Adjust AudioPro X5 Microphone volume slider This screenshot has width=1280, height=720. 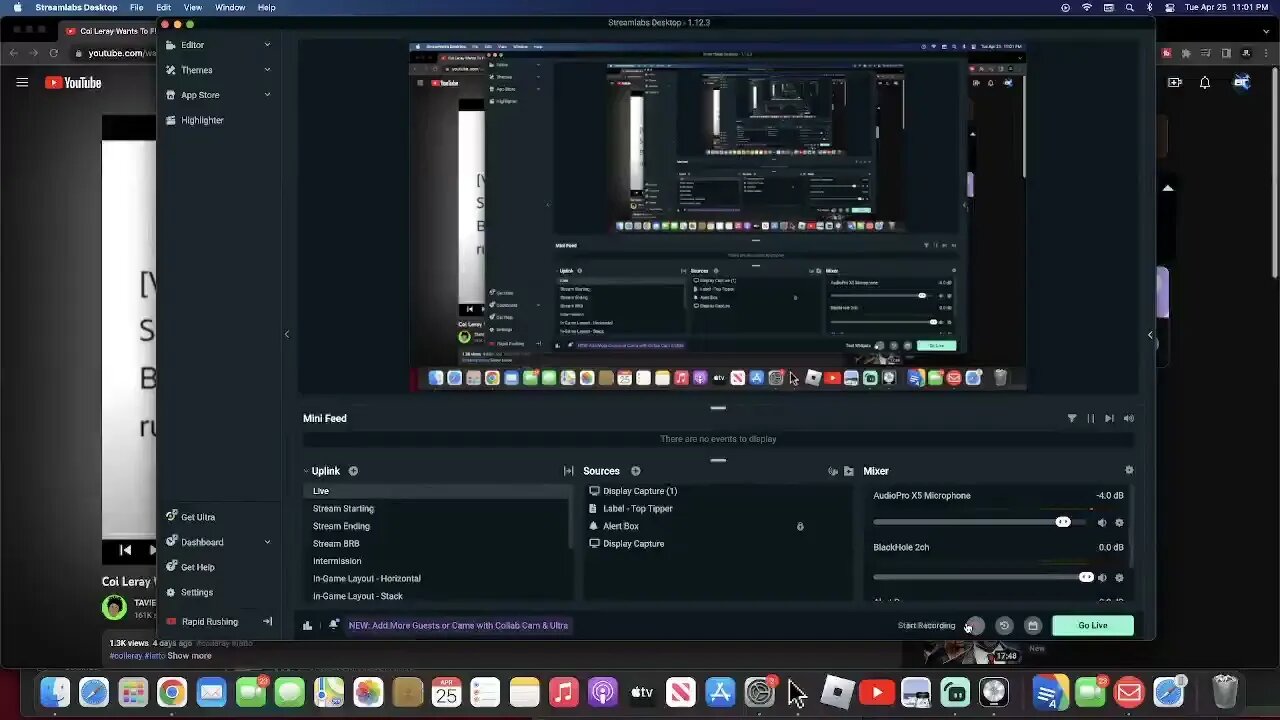tap(980, 522)
